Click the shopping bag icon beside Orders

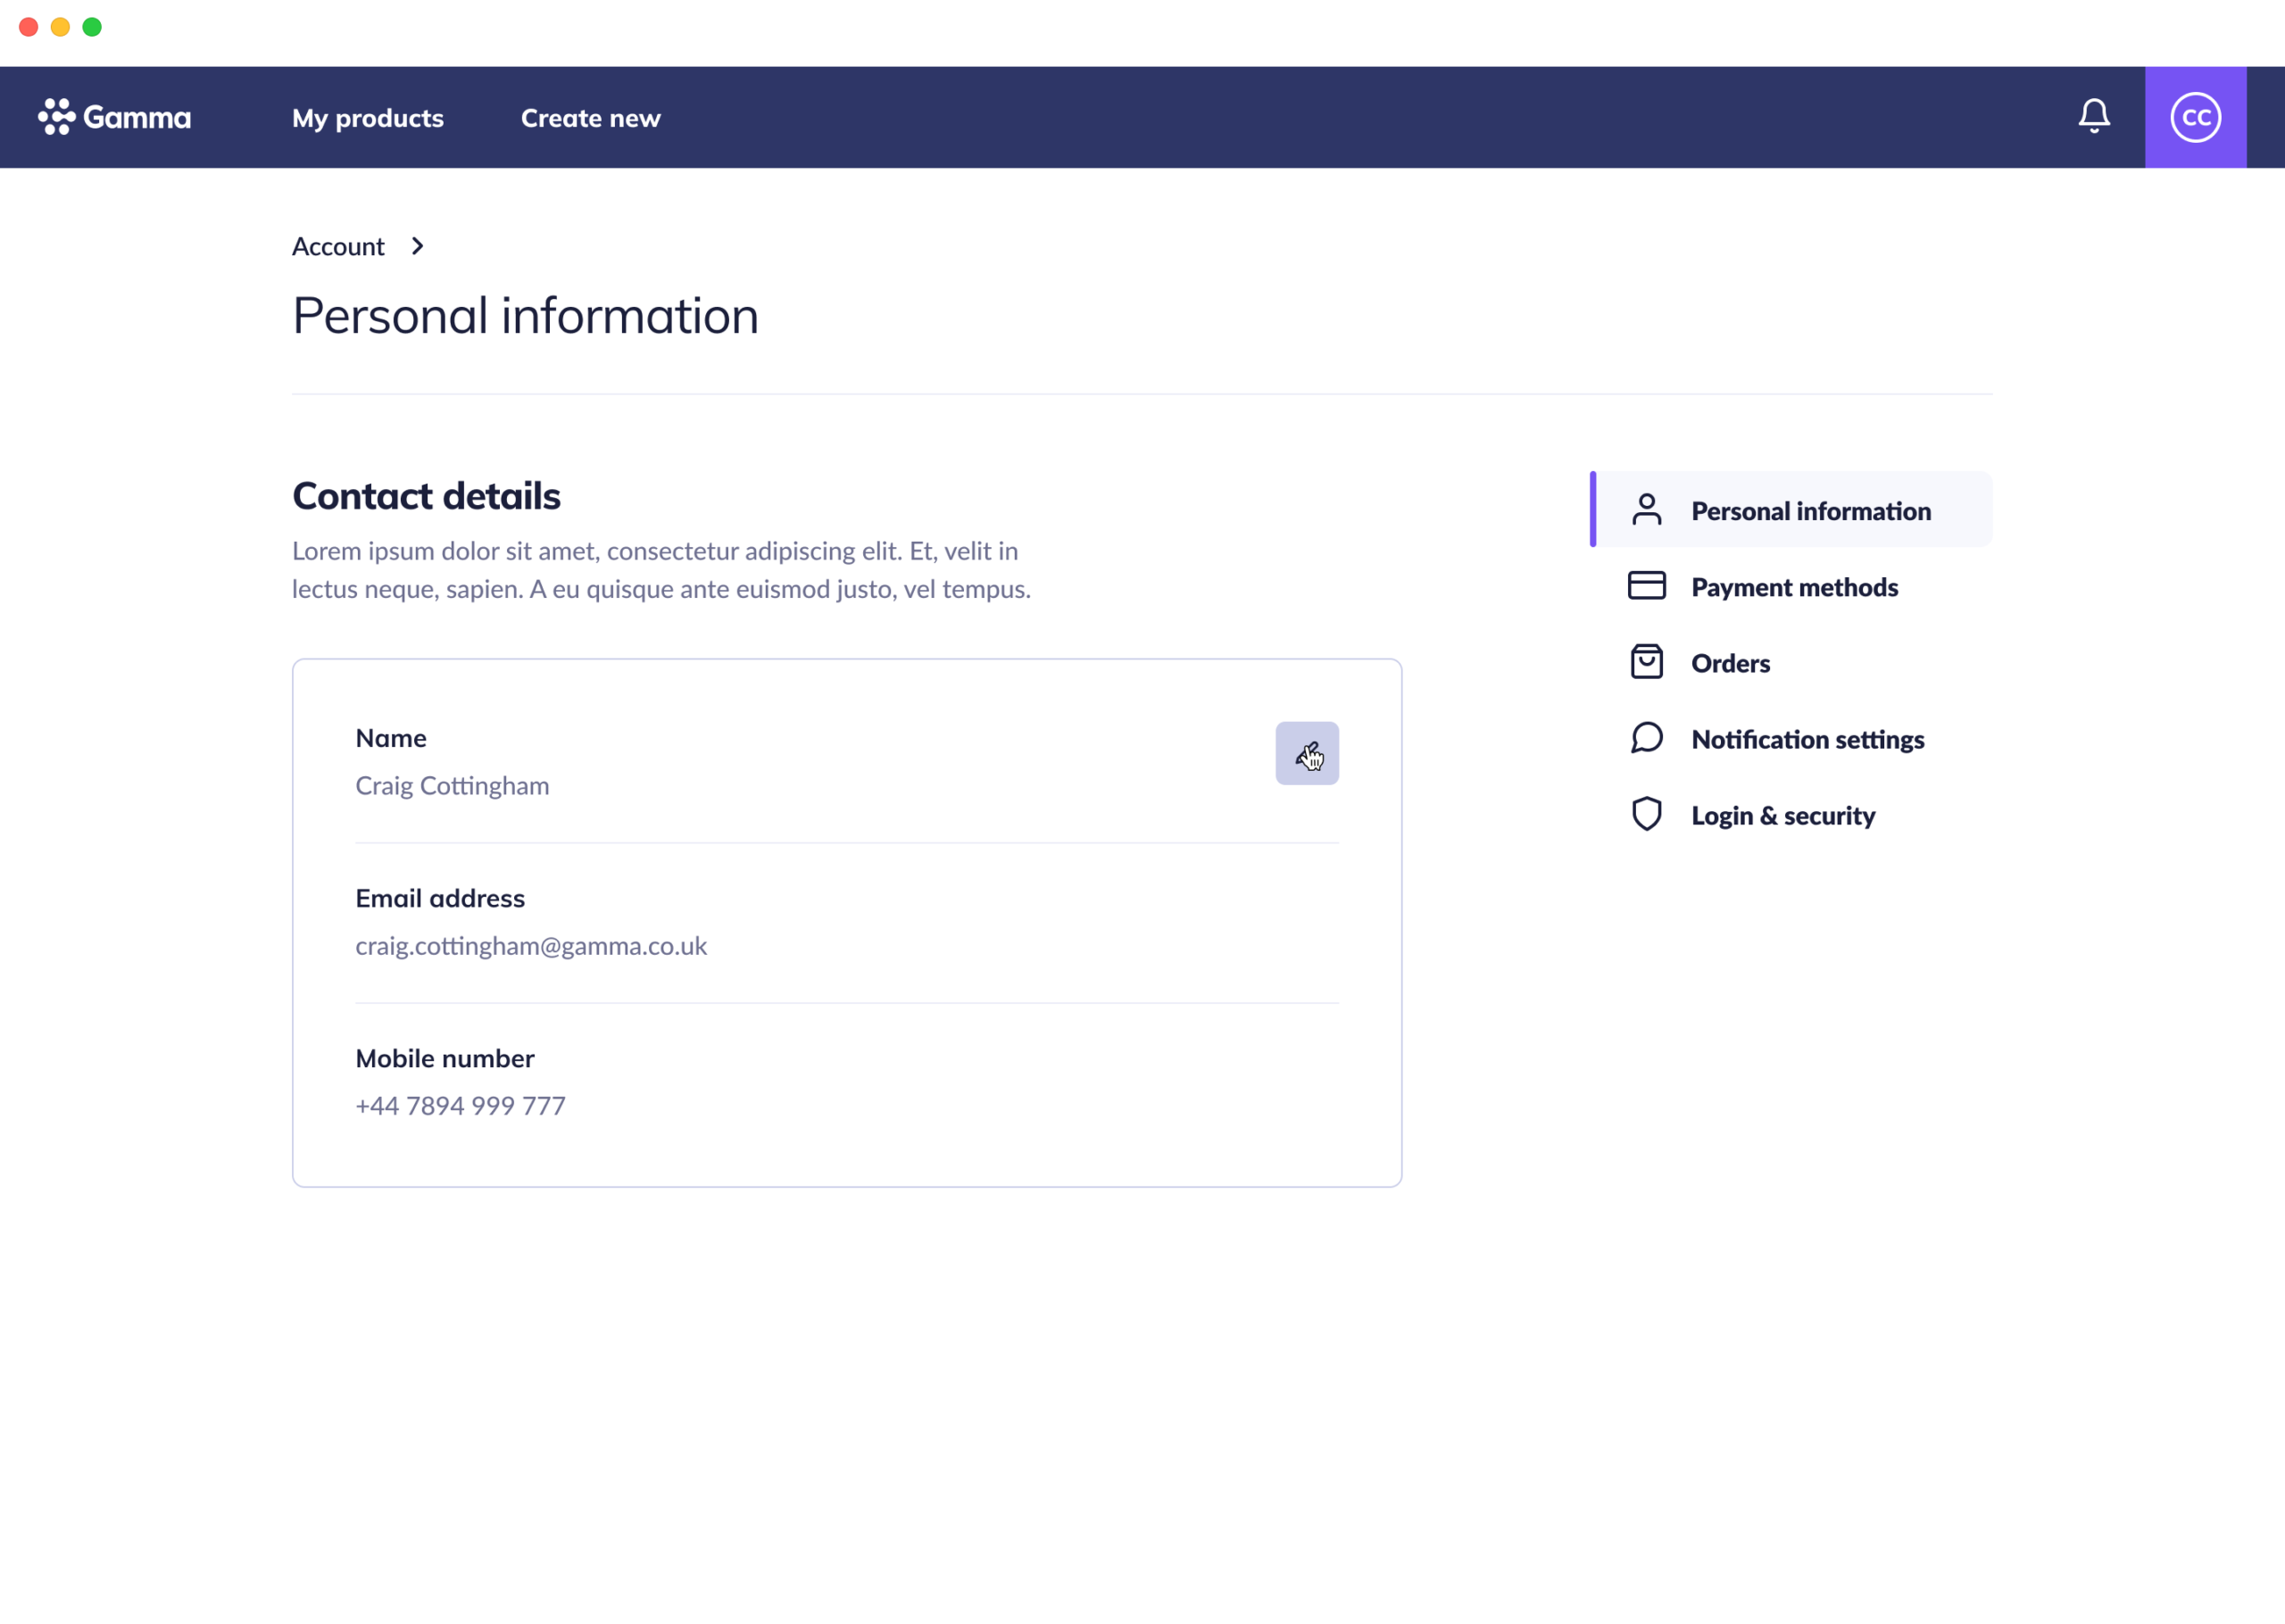coord(1646,662)
